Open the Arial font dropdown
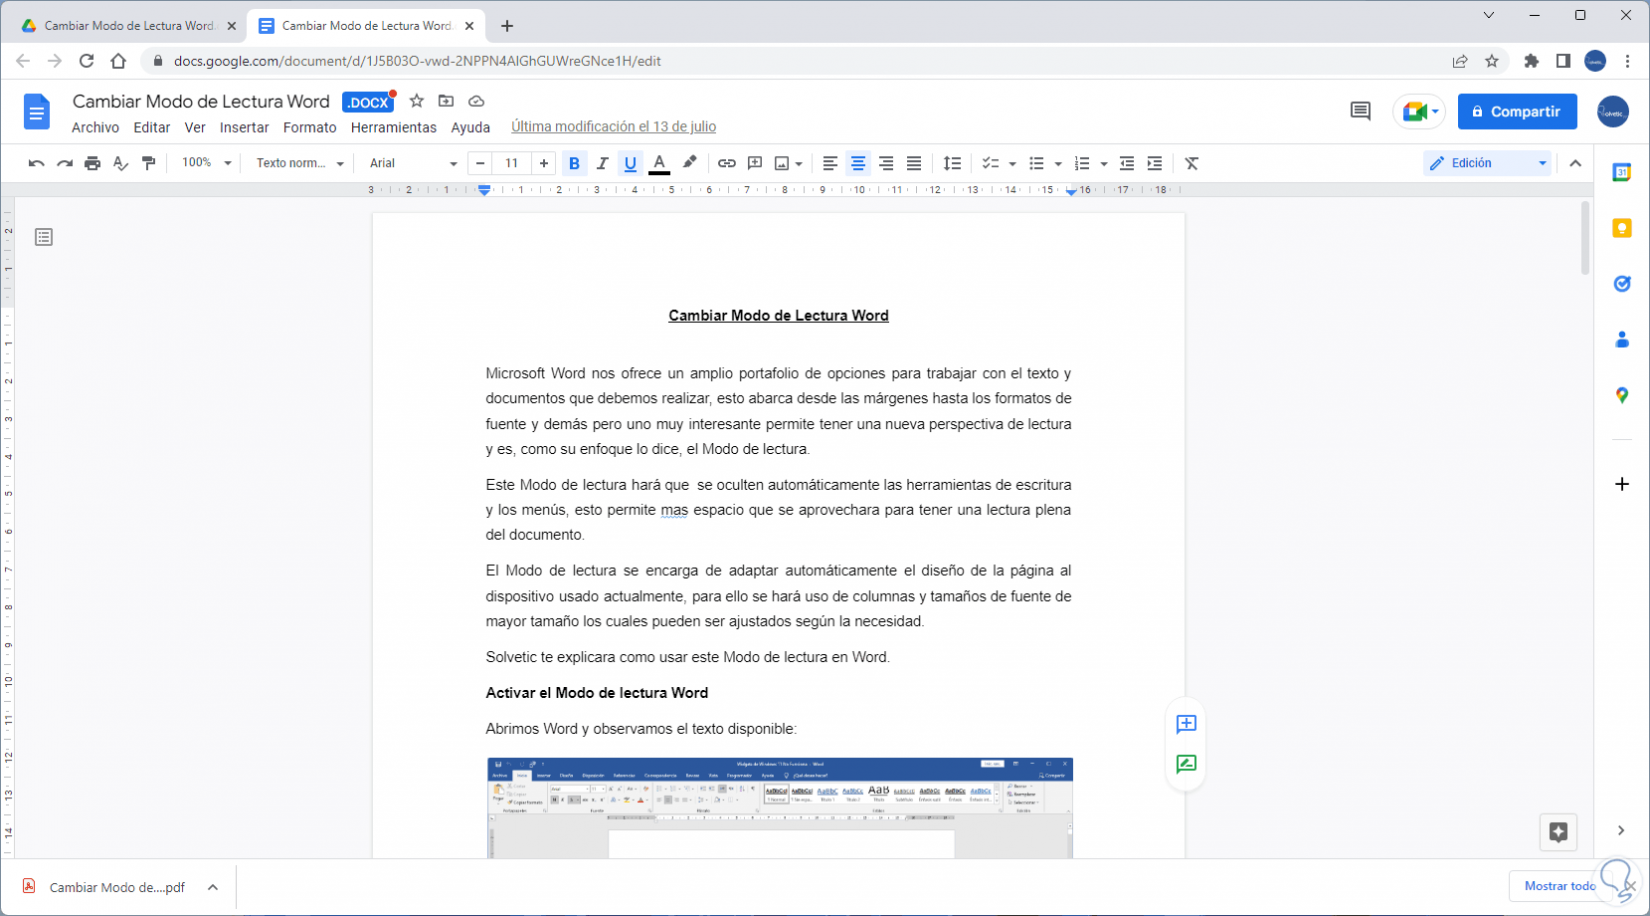The height and width of the screenshot is (916, 1650). tap(413, 163)
